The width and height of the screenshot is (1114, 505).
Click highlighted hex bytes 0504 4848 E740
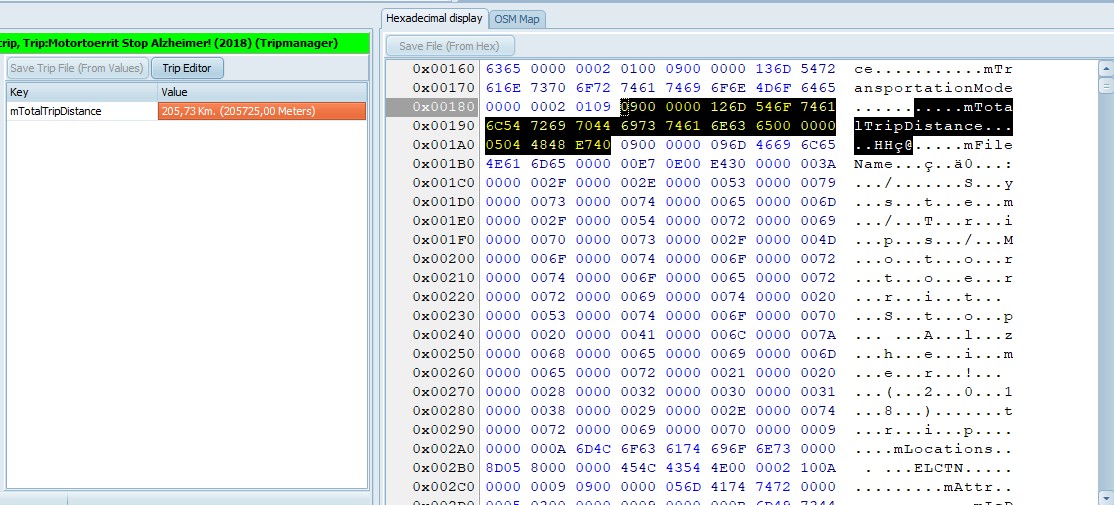[x=547, y=145]
